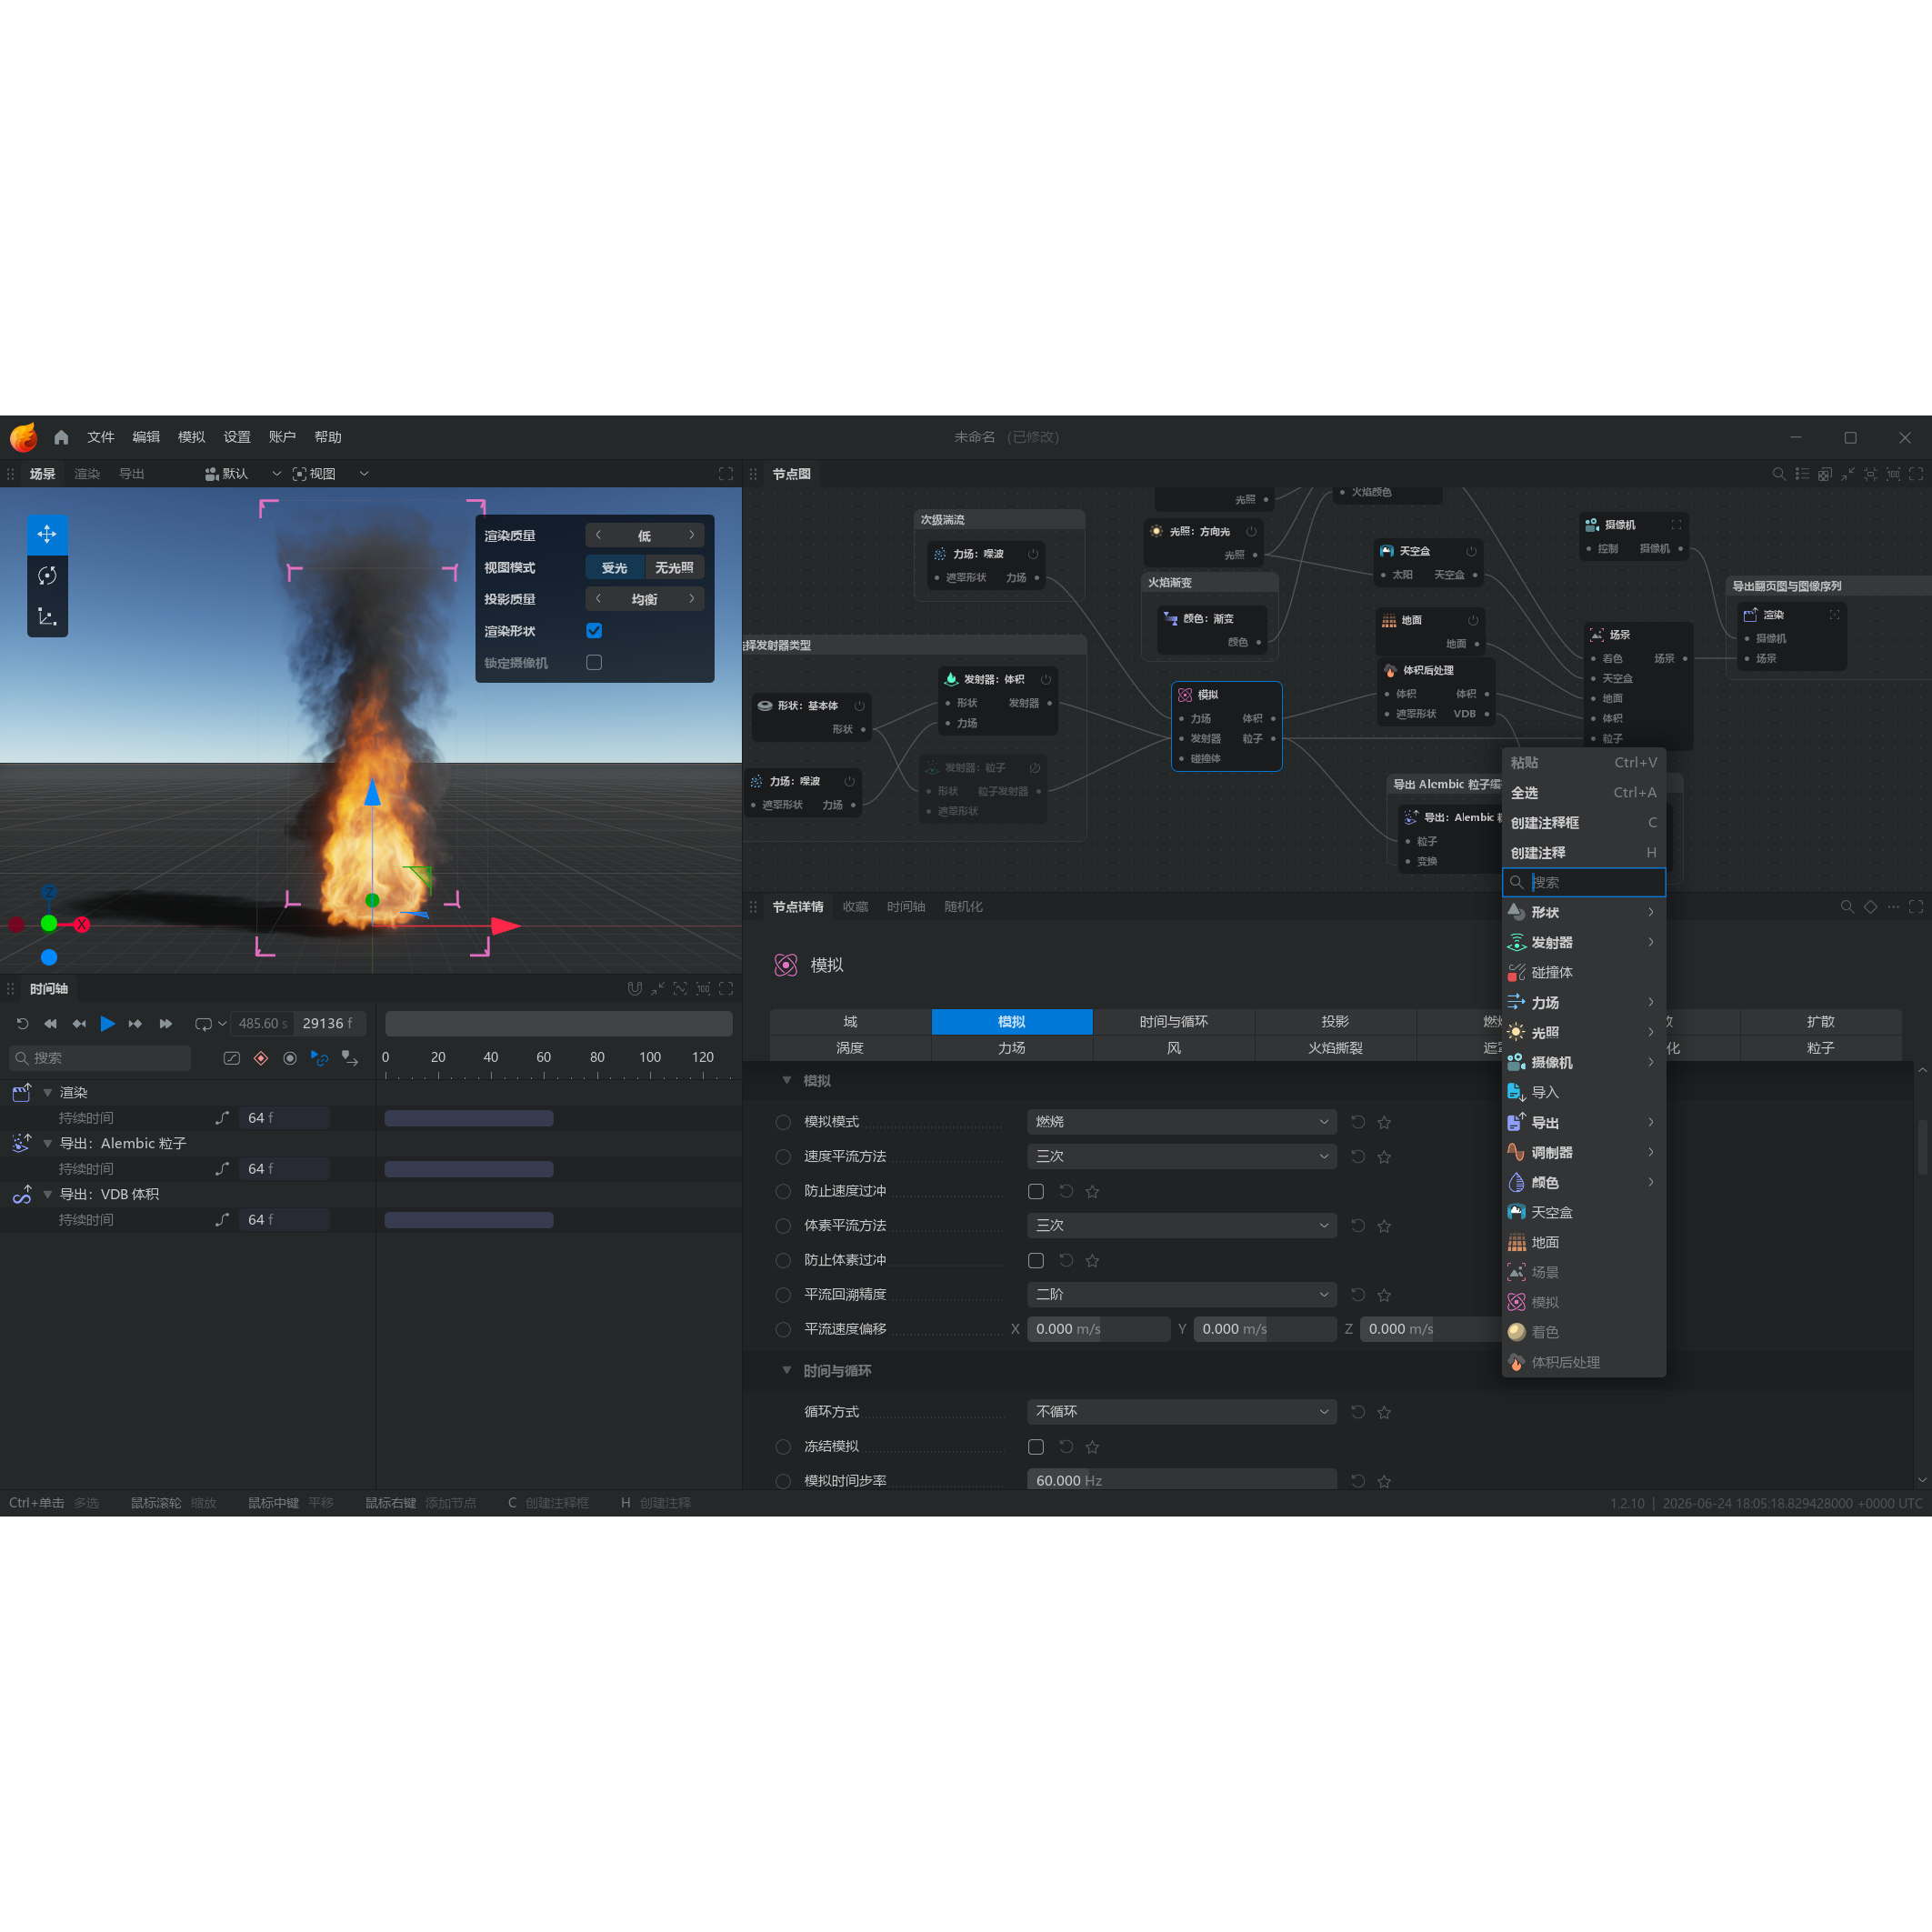Screen dimensions: 1932x1932
Task: Reset 模拟模式 value arrow icon
Action: [x=1358, y=1122]
